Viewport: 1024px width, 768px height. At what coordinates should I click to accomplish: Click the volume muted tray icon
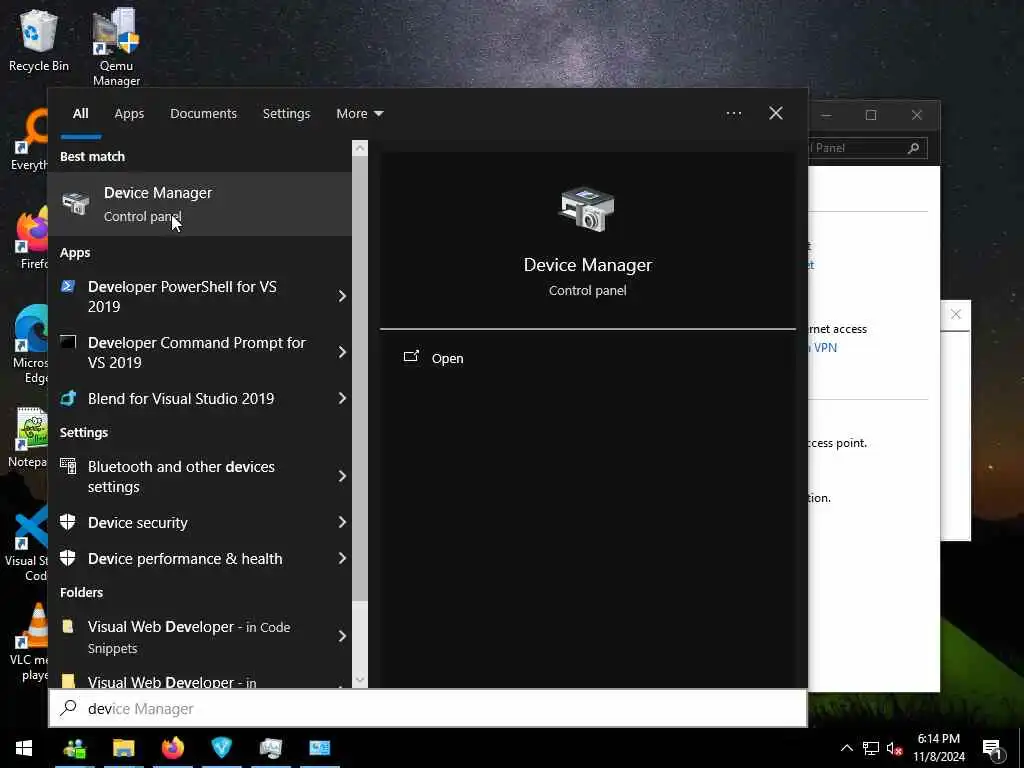click(894, 748)
